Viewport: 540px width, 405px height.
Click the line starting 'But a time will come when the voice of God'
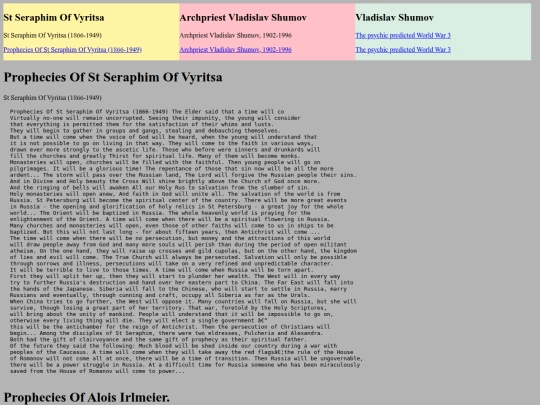coord(163,137)
